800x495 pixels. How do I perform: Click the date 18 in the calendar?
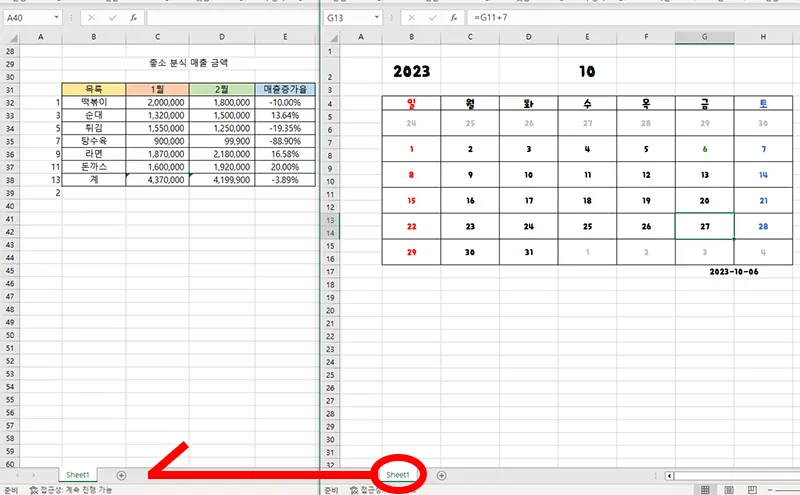point(587,201)
